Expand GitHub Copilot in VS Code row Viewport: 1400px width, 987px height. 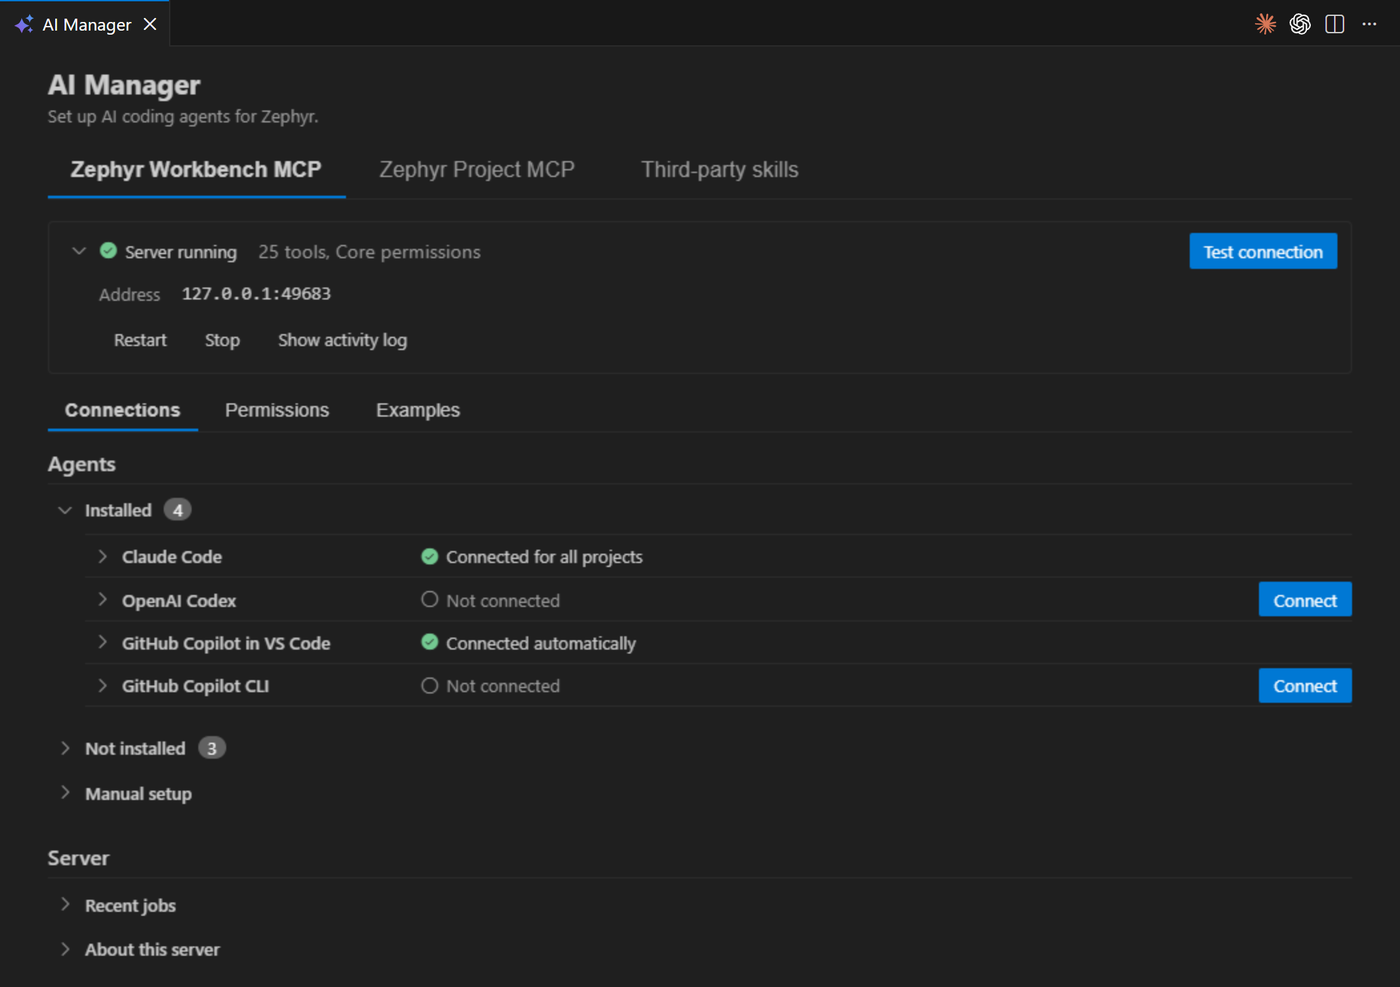tap(102, 642)
